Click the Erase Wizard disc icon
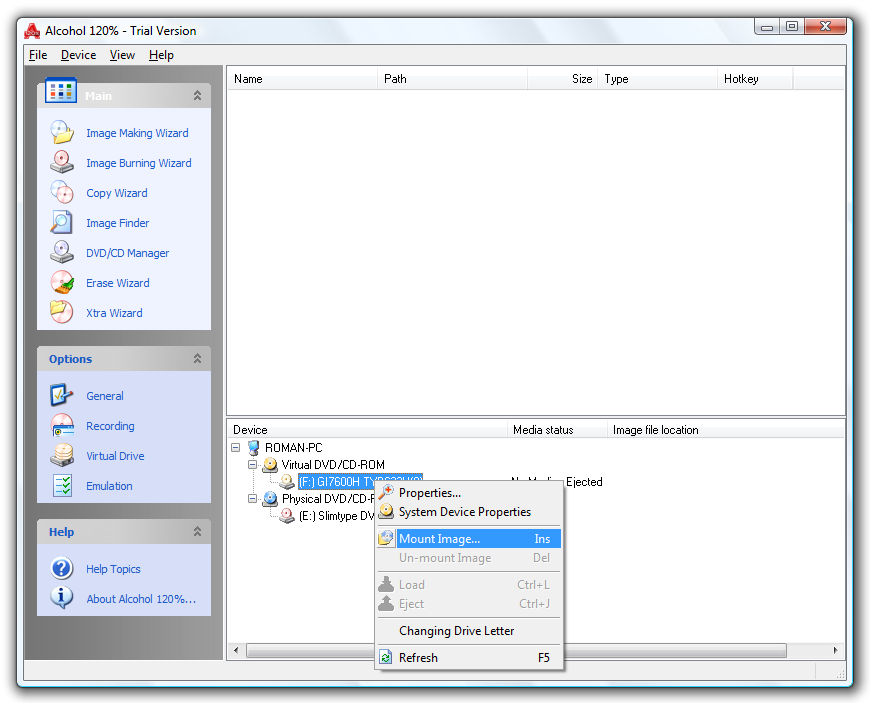Screen dimensions: 870x703 point(62,282)
